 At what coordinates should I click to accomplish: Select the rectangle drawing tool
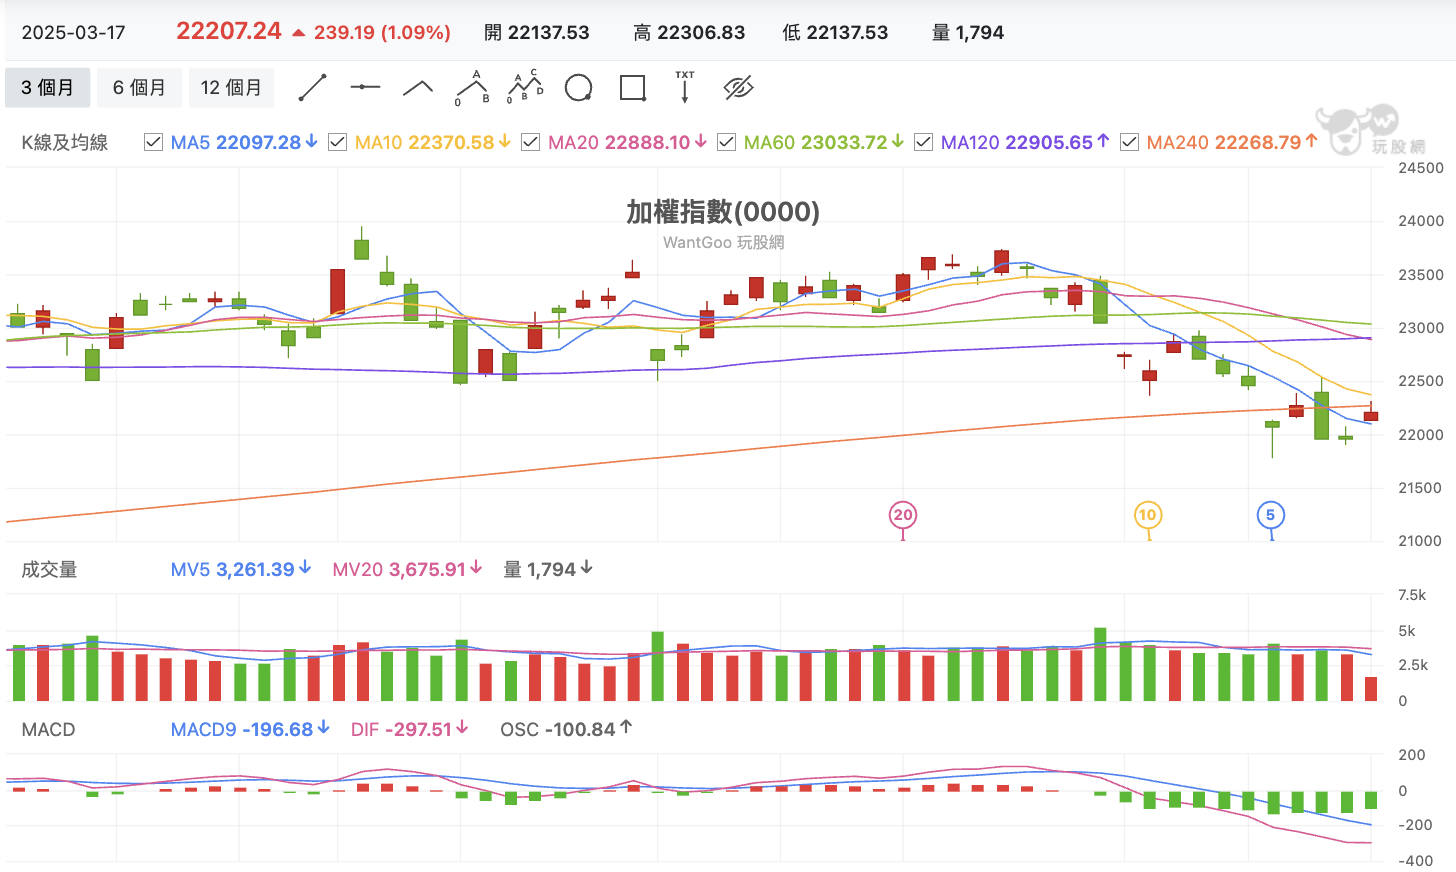tap(632, 88)
